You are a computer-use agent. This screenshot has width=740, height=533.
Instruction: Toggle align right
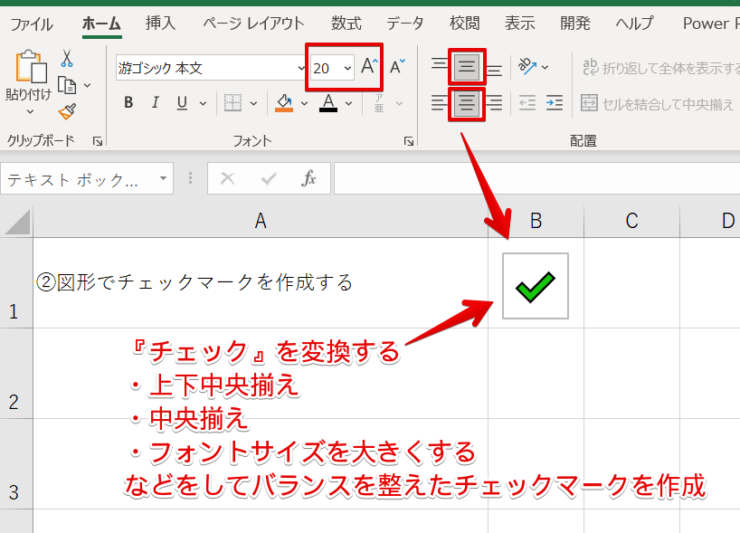coord(494,103)
